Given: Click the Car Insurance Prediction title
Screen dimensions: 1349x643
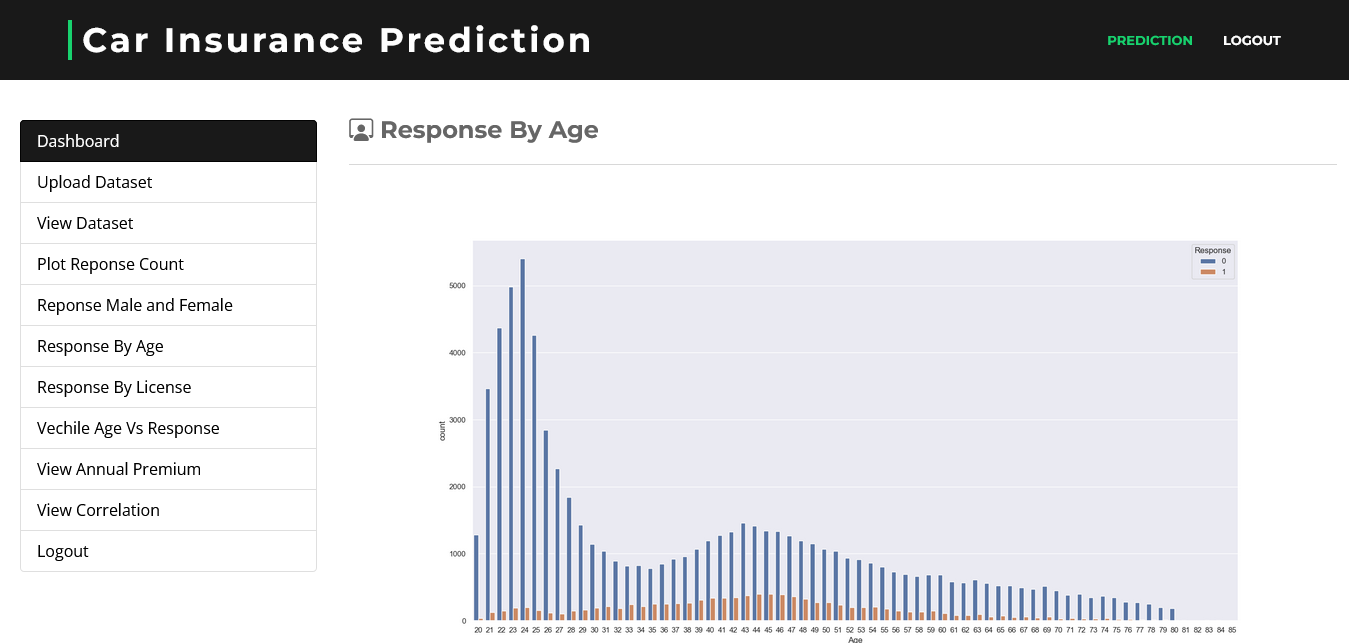Looking at the screenshot, I should (x=337, y=40).
